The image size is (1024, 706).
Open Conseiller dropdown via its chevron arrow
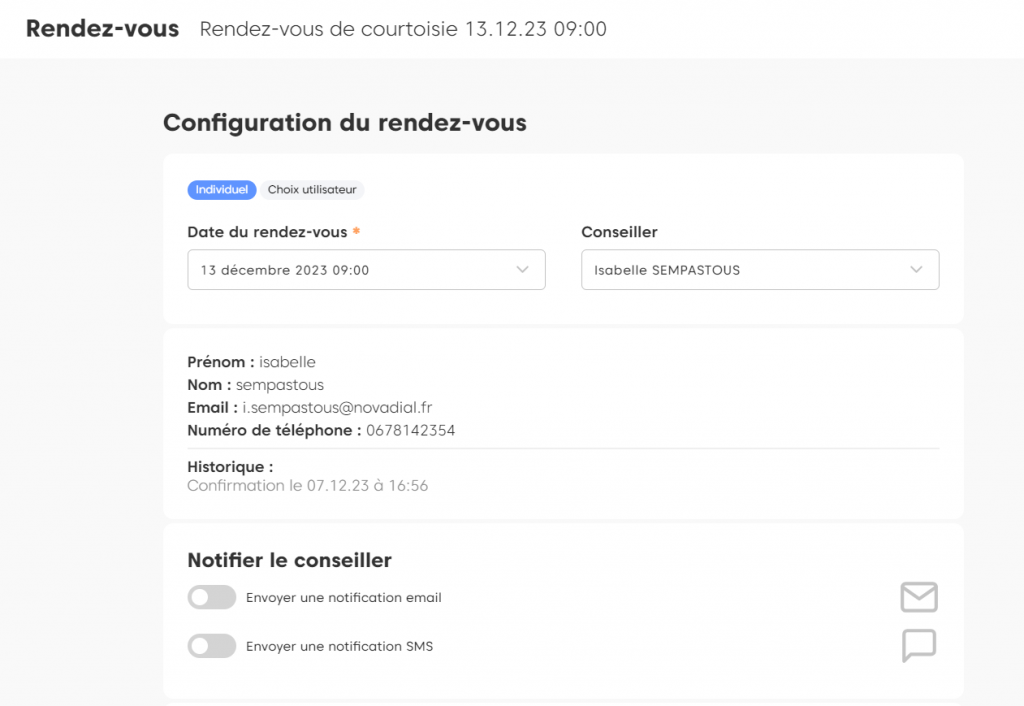[x=916, y=270]
